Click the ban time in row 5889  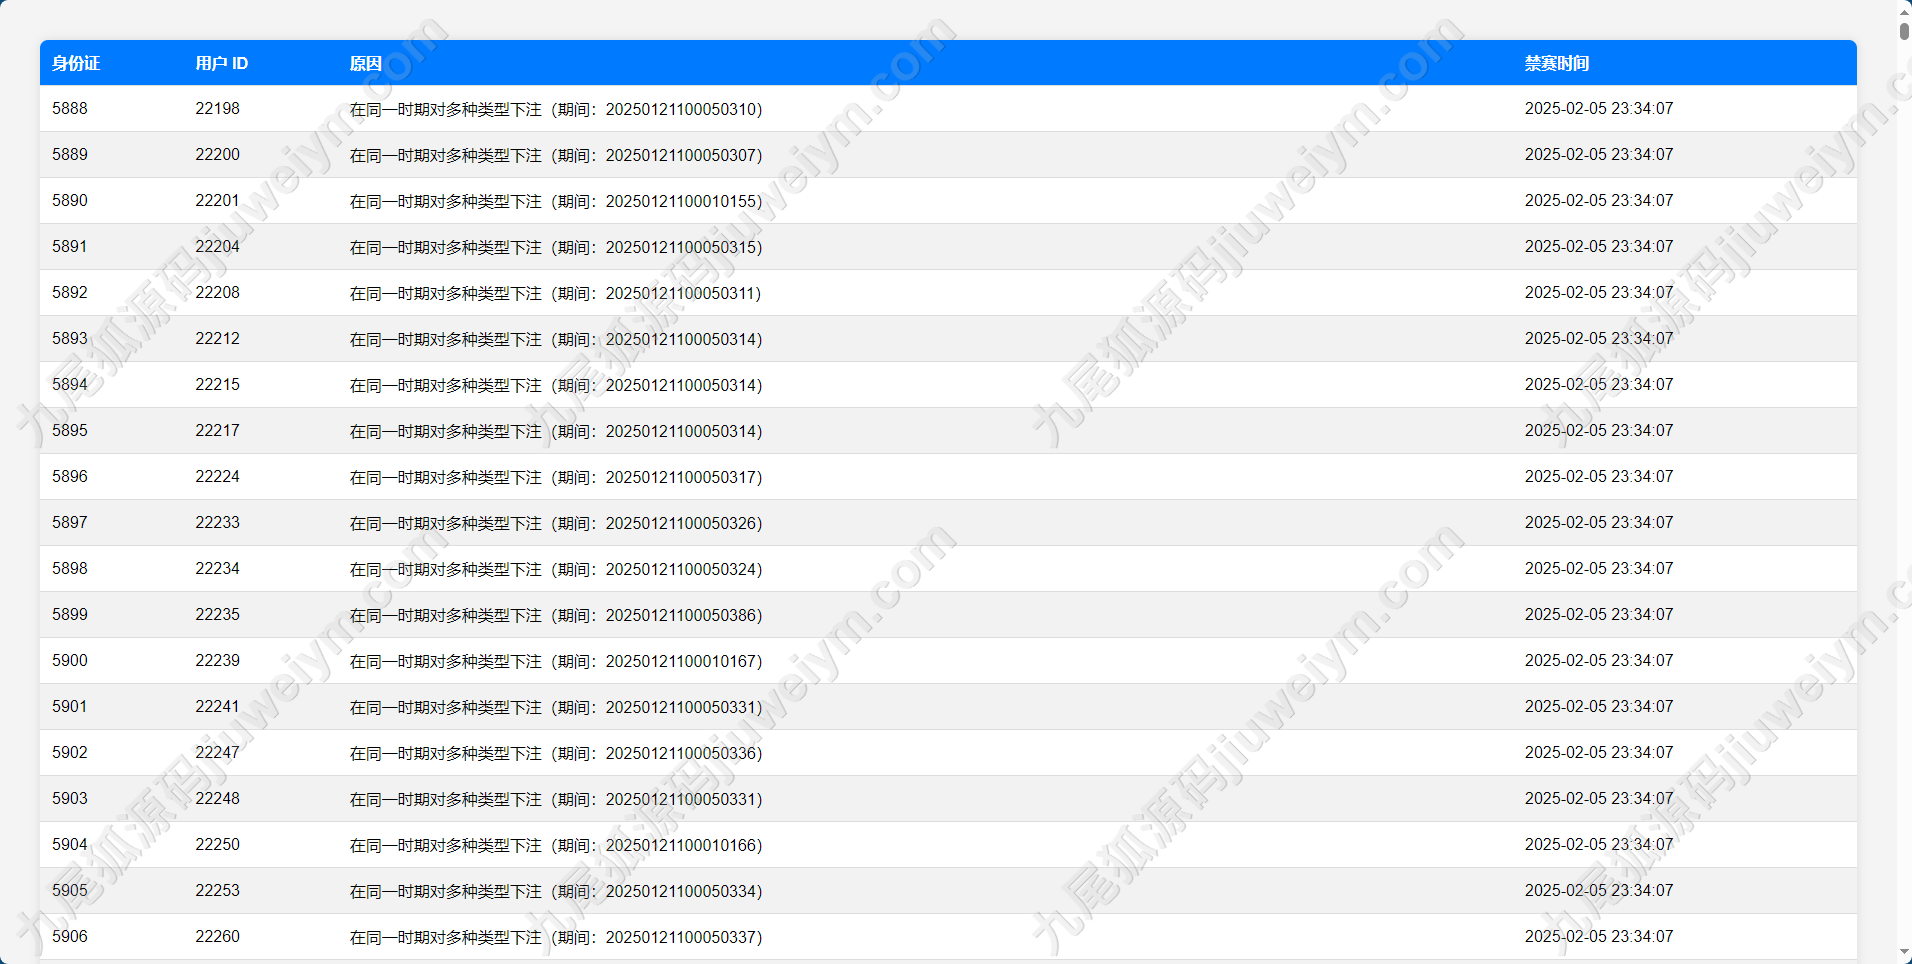pyautogui.click(x=1599, y=154)
